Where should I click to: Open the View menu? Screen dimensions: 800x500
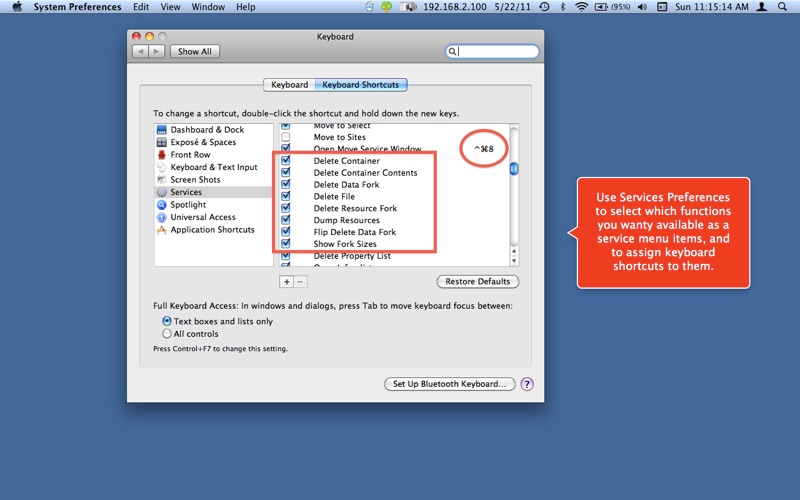click(170, 7)
